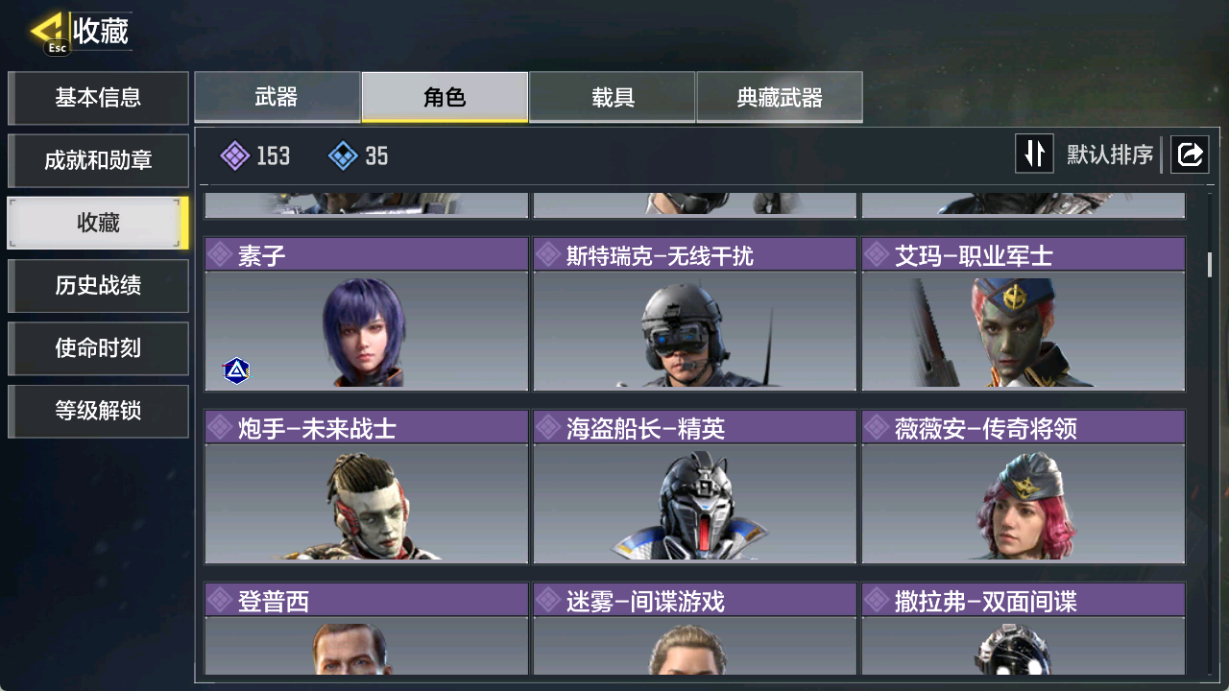Click the blue triangle badge on 素子 card
This screenshot has height=691, width=1229.
[236, 371]
